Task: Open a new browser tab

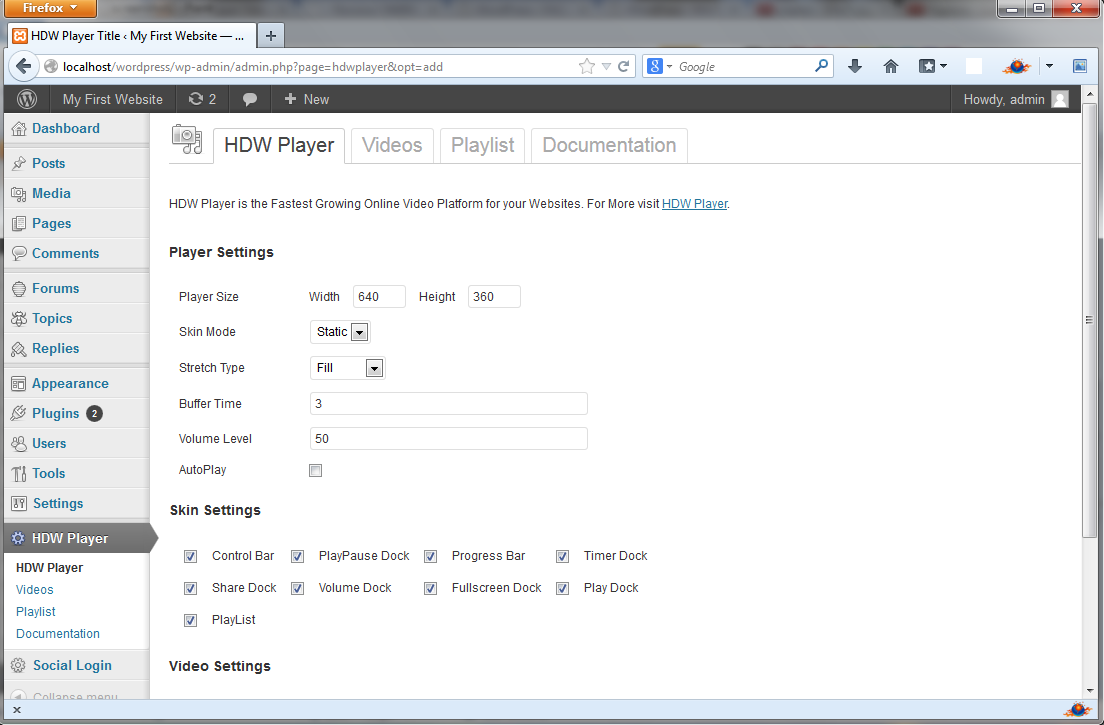Action: point(270,35)
